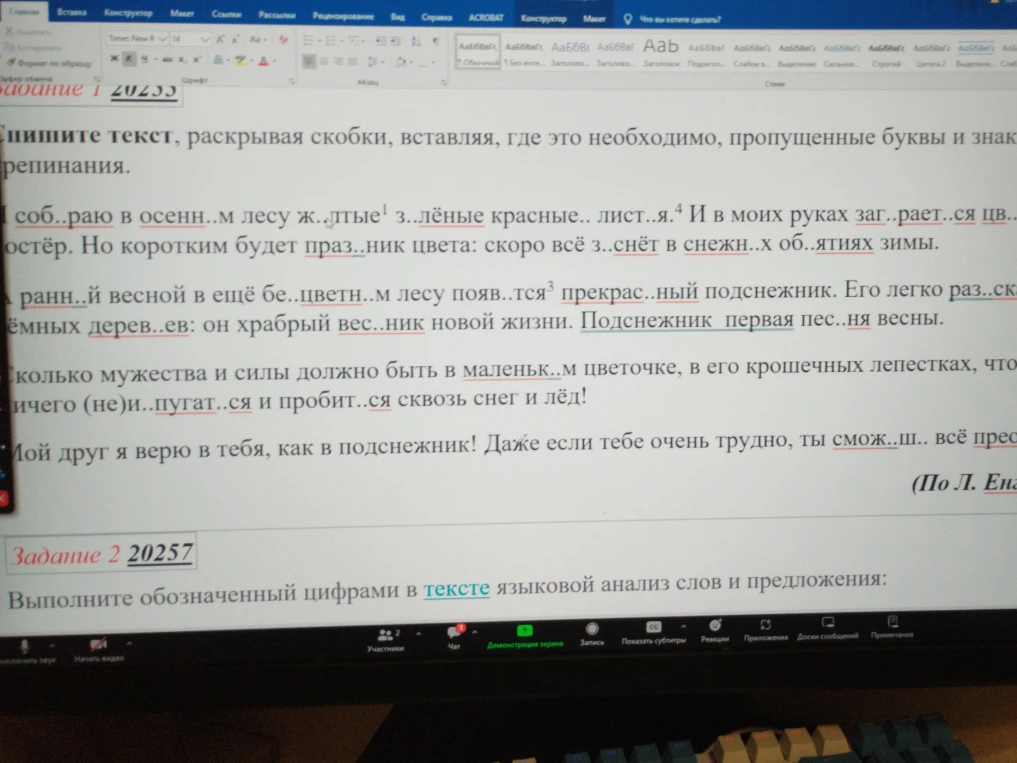The height and width of the screenshot is (763, 1017).
Task: Open the Ссылки ribbon tab
Action: [x=226, y=14]
